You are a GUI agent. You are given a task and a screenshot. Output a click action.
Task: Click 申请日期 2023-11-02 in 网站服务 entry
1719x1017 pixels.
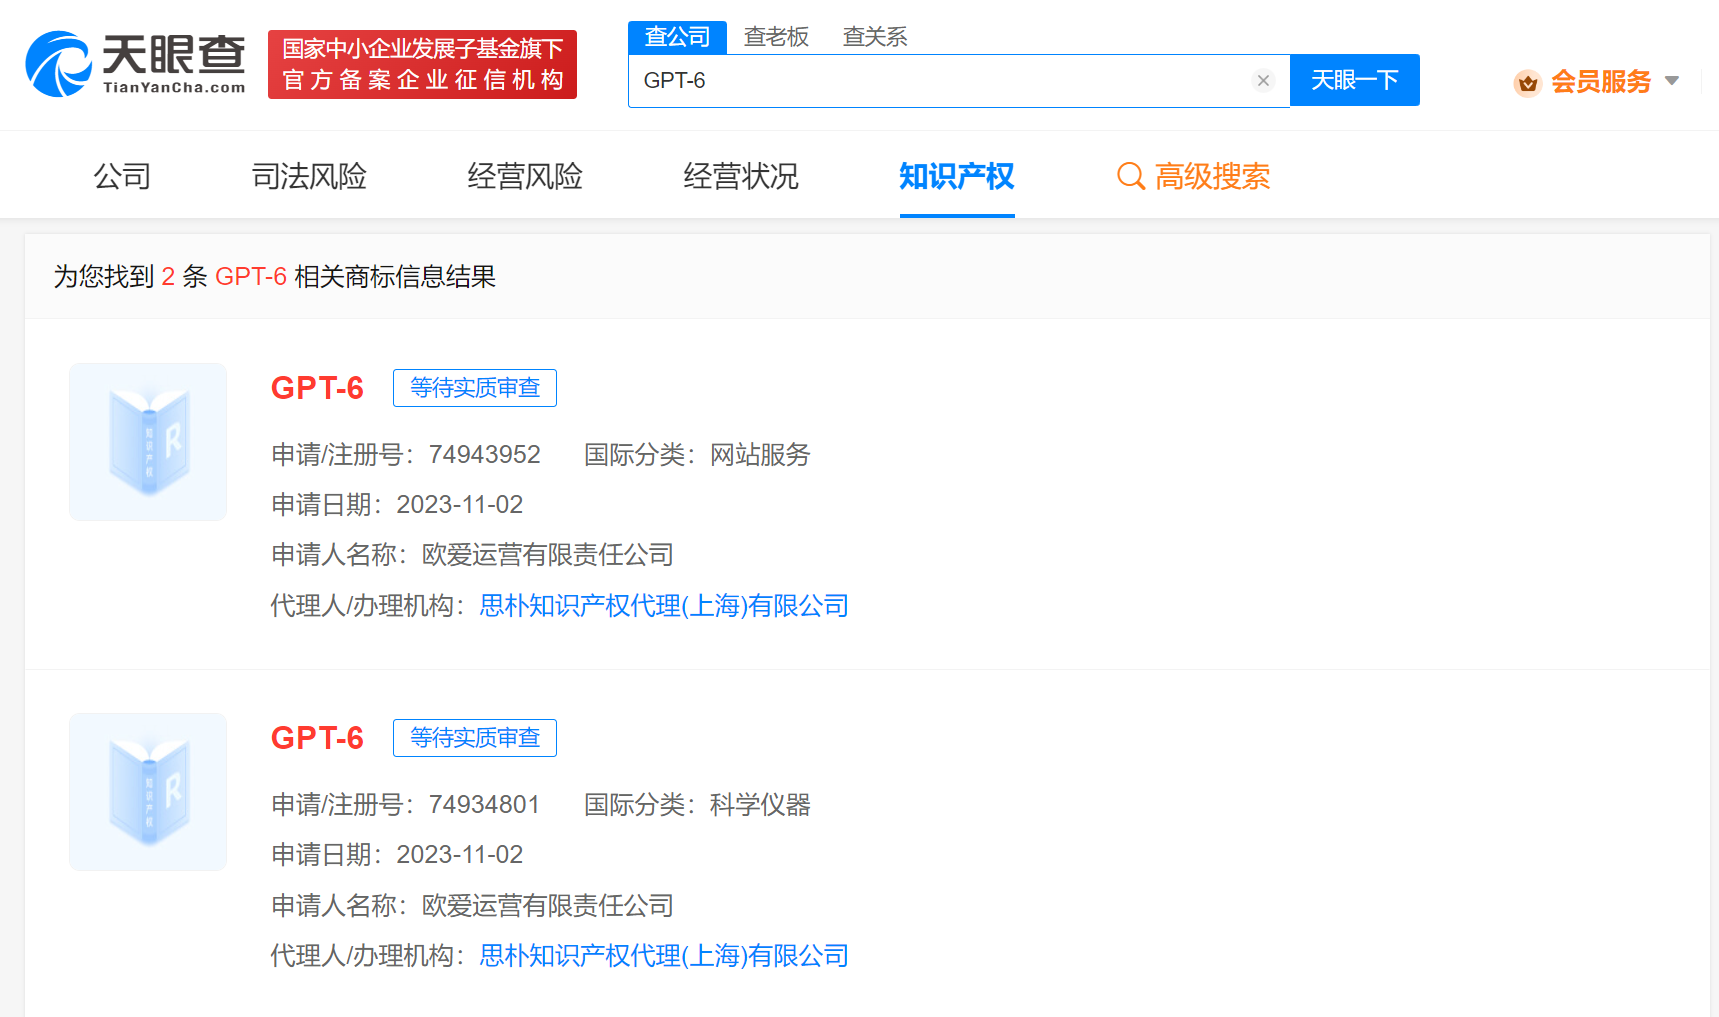tap(397, 505)
